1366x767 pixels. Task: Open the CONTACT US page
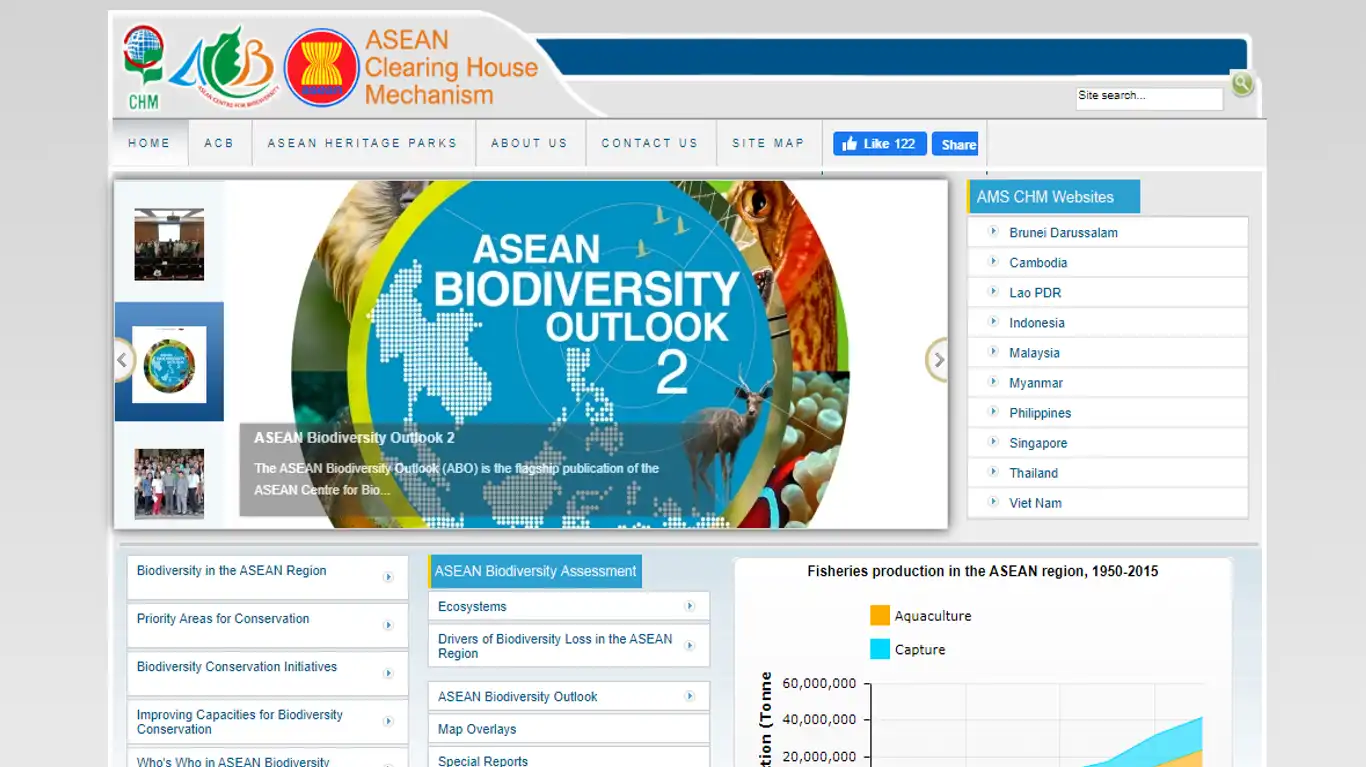(649, 143)
